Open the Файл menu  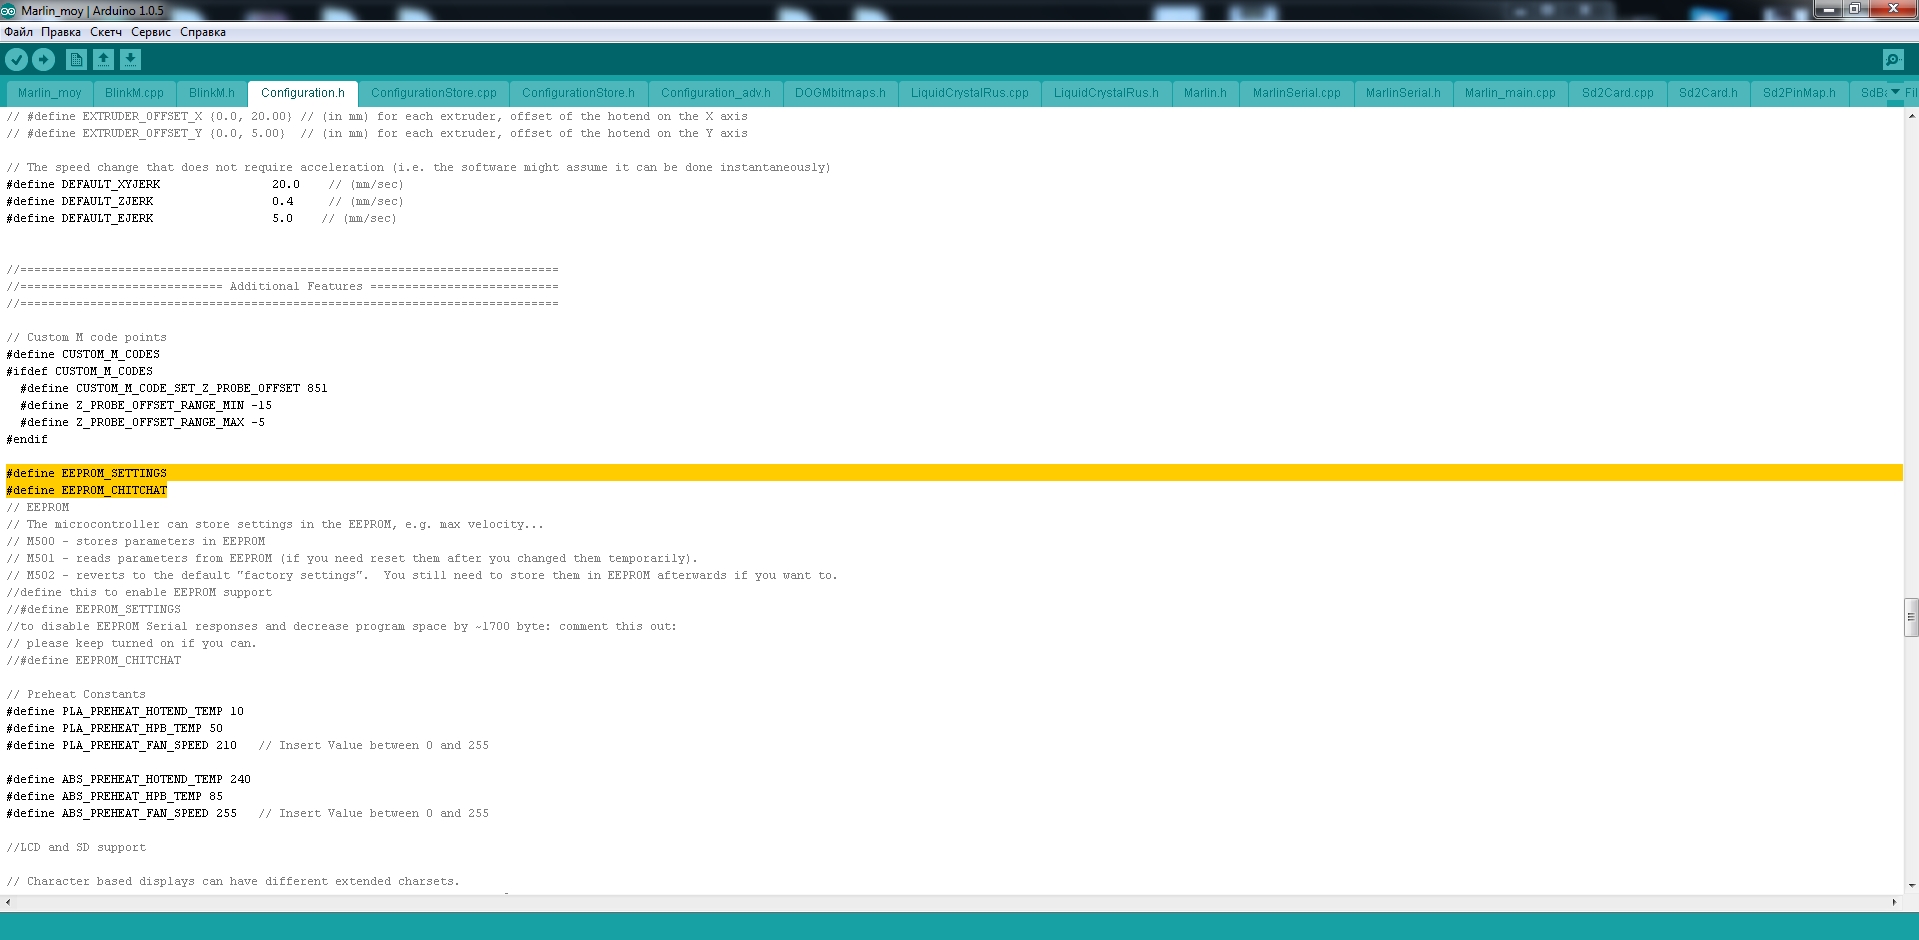[x=18, y=32]
